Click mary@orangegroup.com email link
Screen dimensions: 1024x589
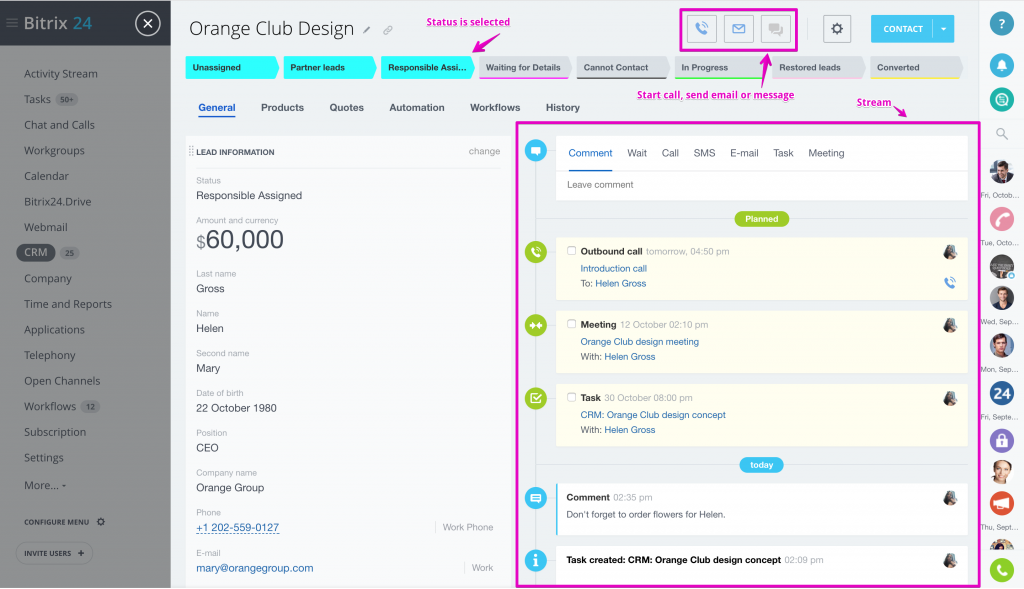(x=255, y=568)
